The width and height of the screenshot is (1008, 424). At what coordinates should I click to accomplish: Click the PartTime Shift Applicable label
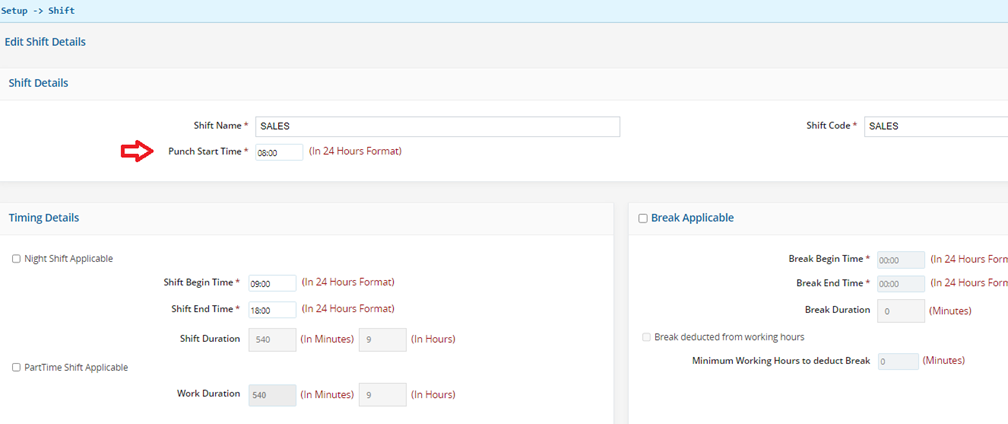pyautogui.click(x=76, y=367)
